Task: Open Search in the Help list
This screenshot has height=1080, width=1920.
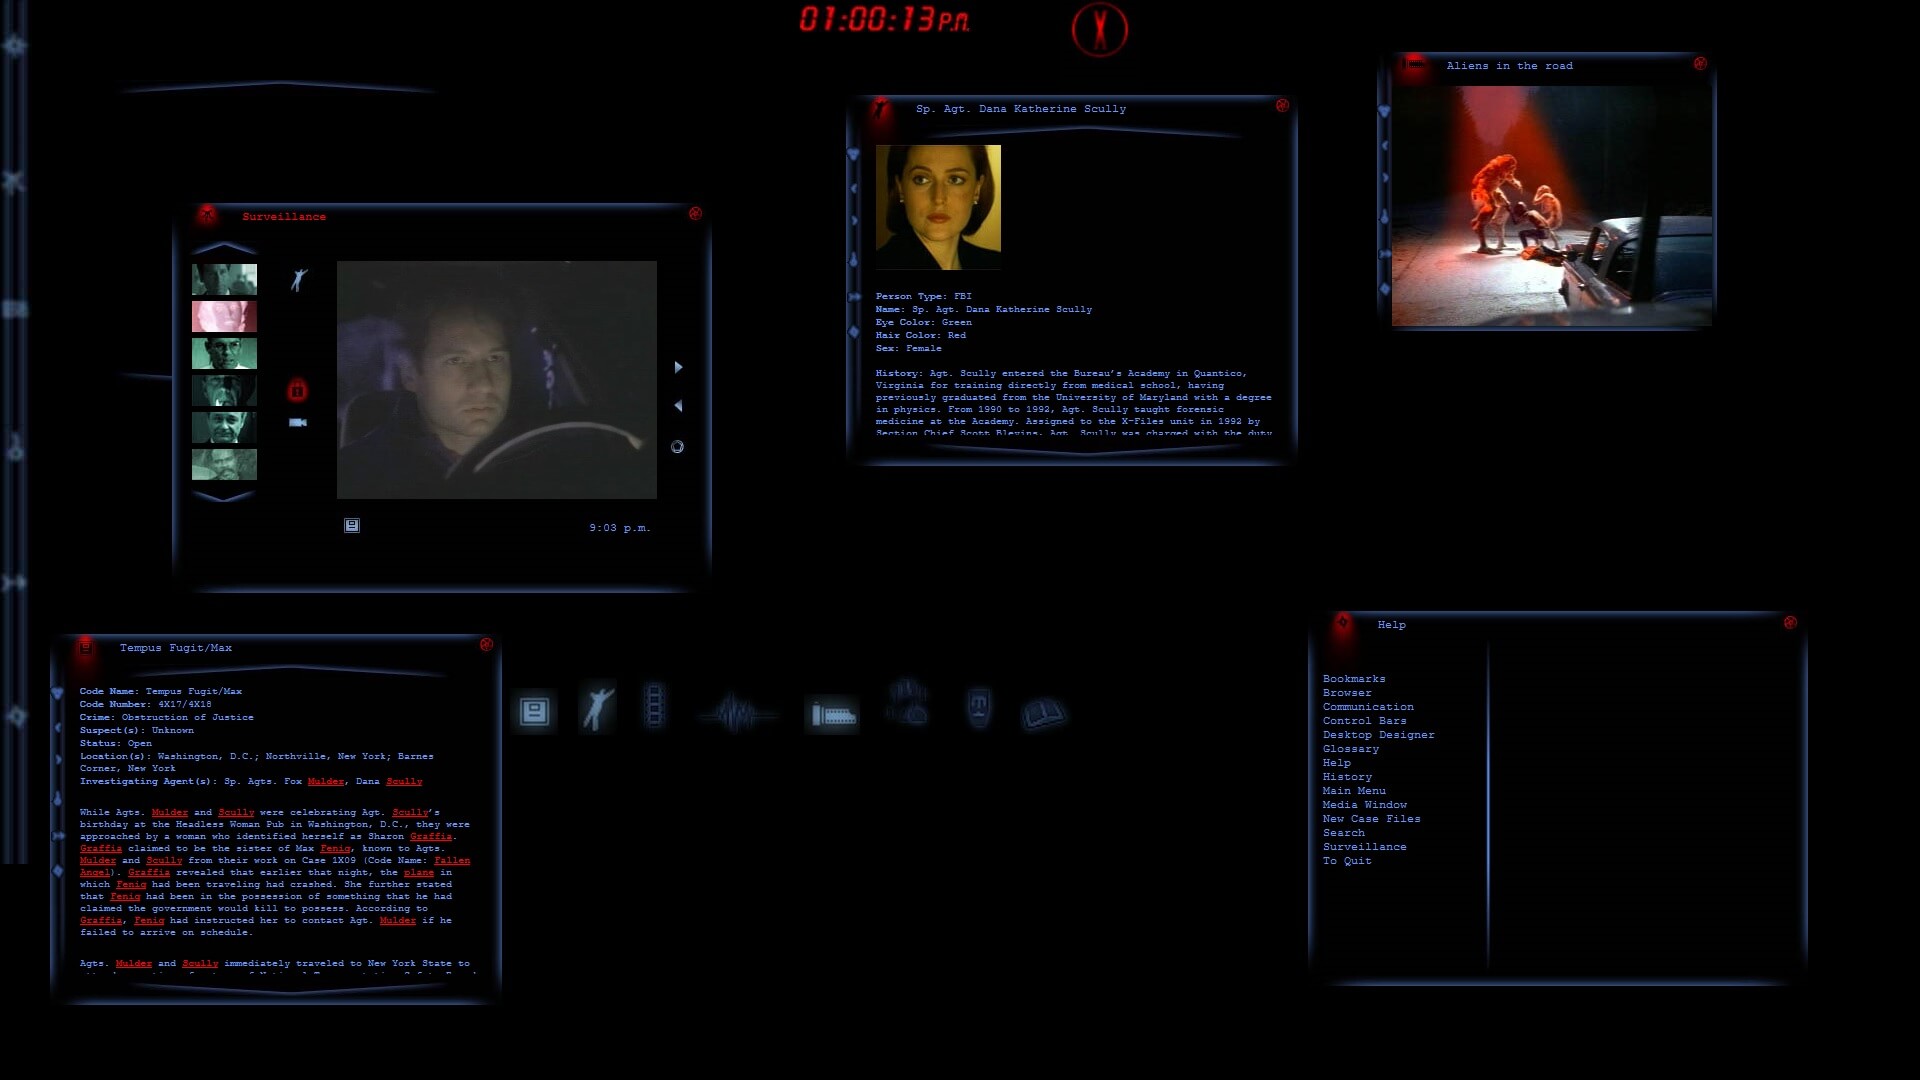Action: 1343,833
